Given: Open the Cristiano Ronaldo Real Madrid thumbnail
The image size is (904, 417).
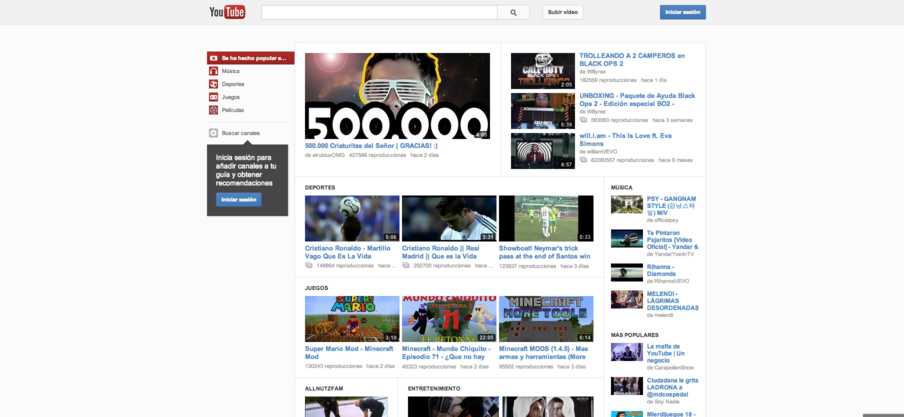Looking at the screenshot, I should click(x=449, y=218).
